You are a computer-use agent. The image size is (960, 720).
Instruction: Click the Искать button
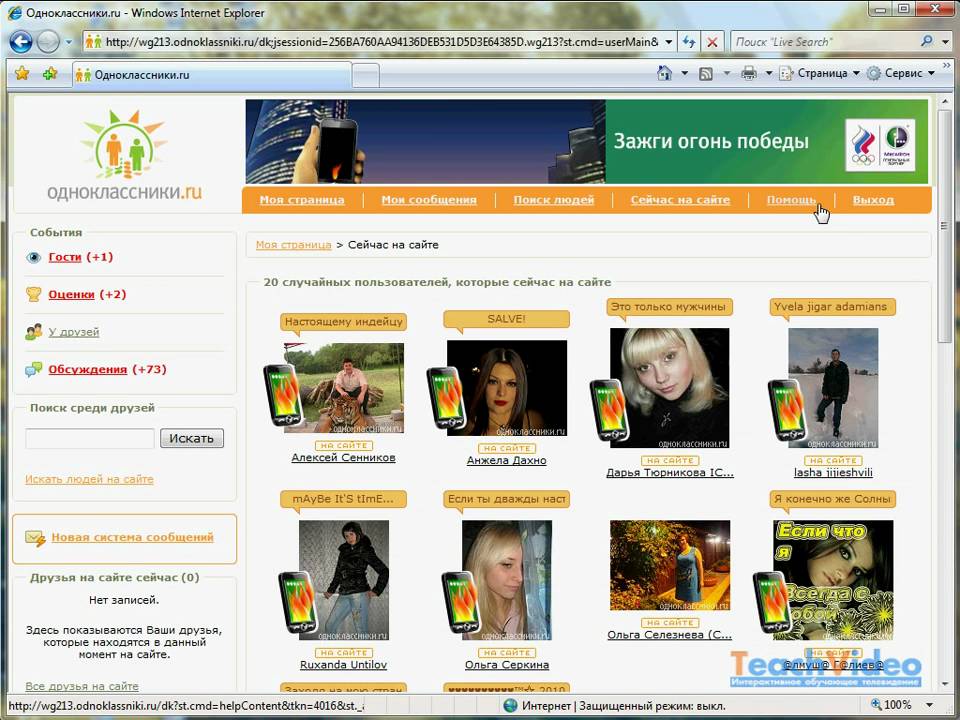[192, 438]
